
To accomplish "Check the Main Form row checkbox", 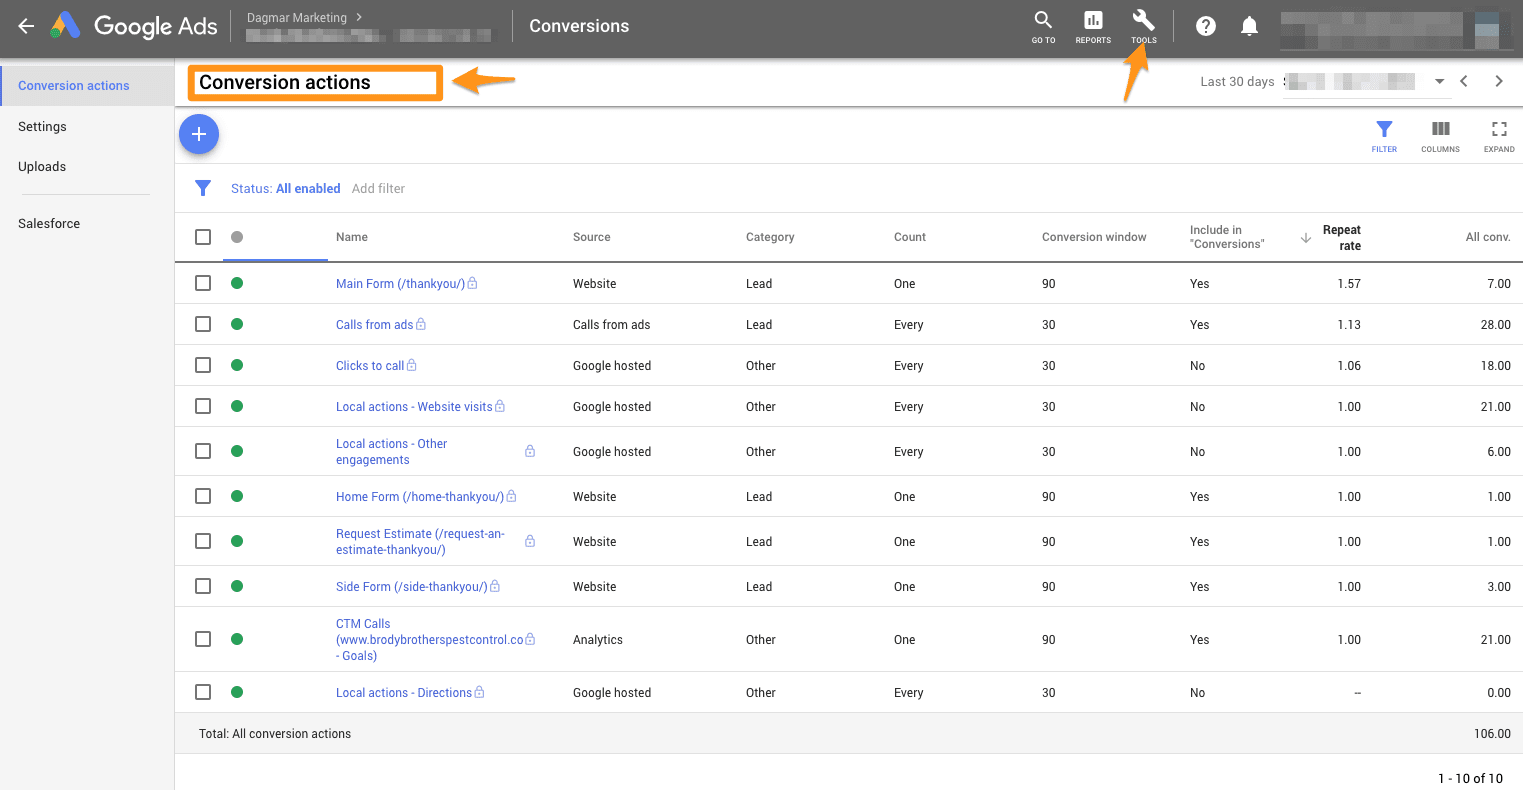I will click(203, 283).
